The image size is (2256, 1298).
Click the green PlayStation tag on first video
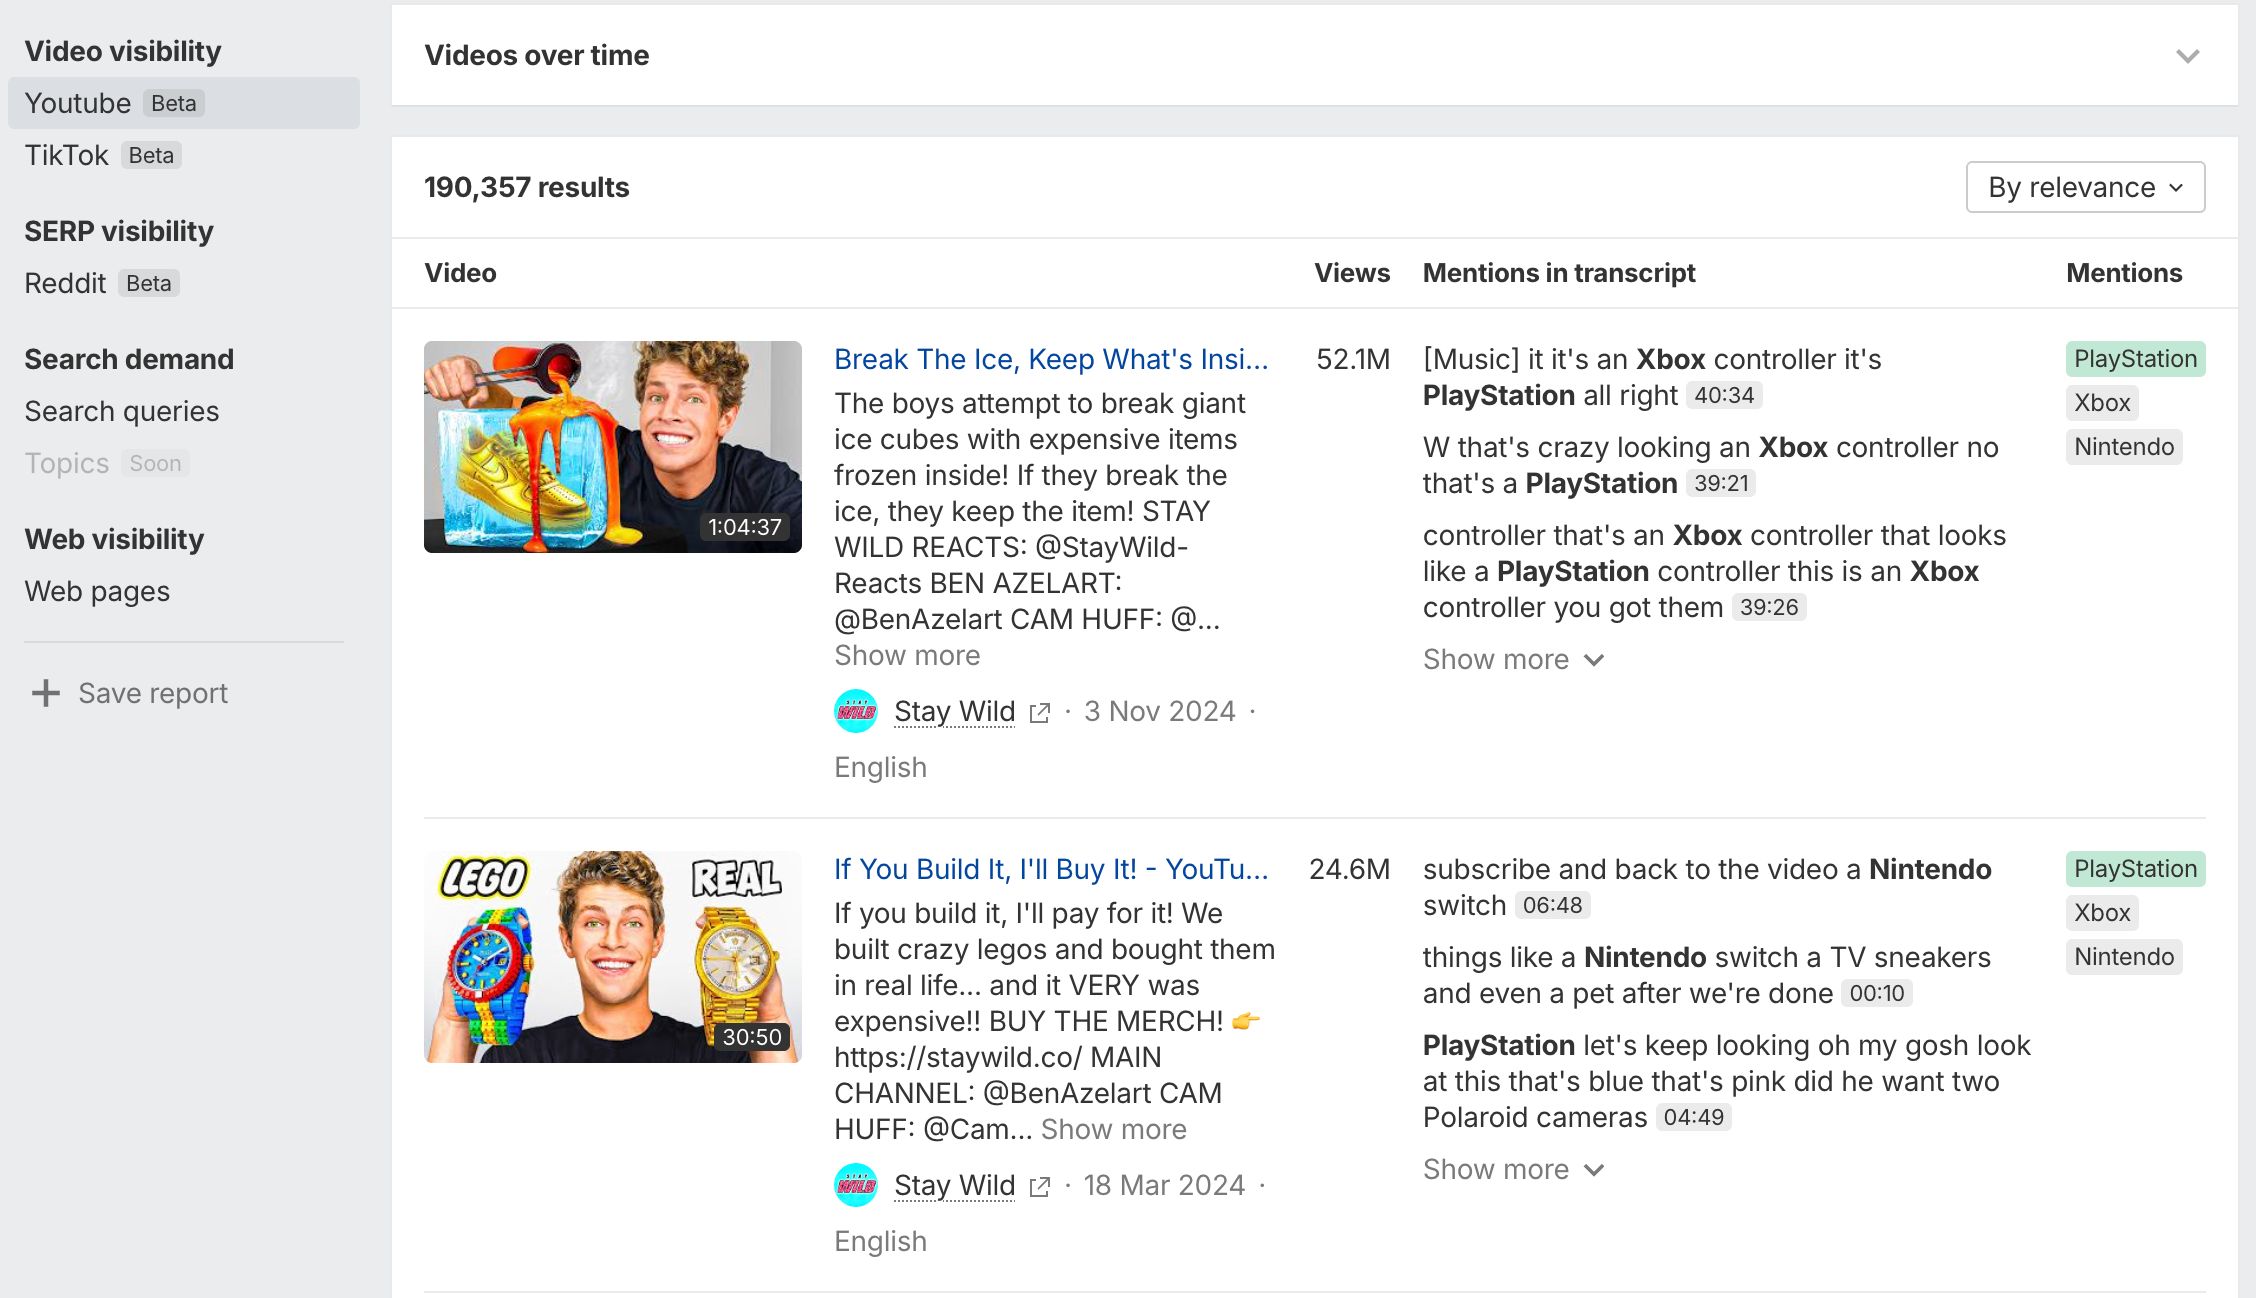point(2135,359)
